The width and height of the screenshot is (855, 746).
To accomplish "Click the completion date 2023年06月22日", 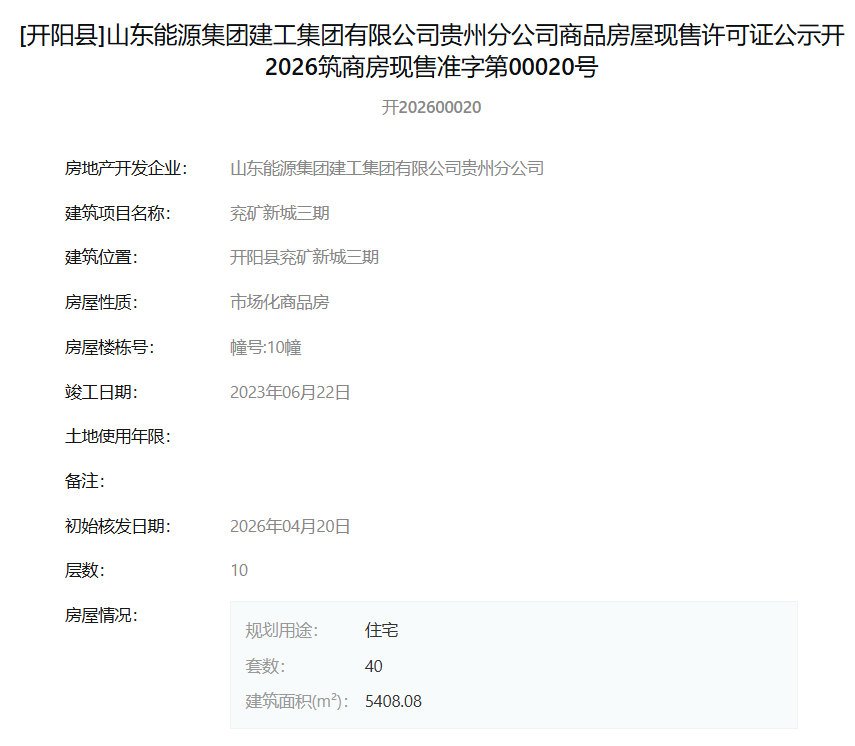I will point(290,392).
